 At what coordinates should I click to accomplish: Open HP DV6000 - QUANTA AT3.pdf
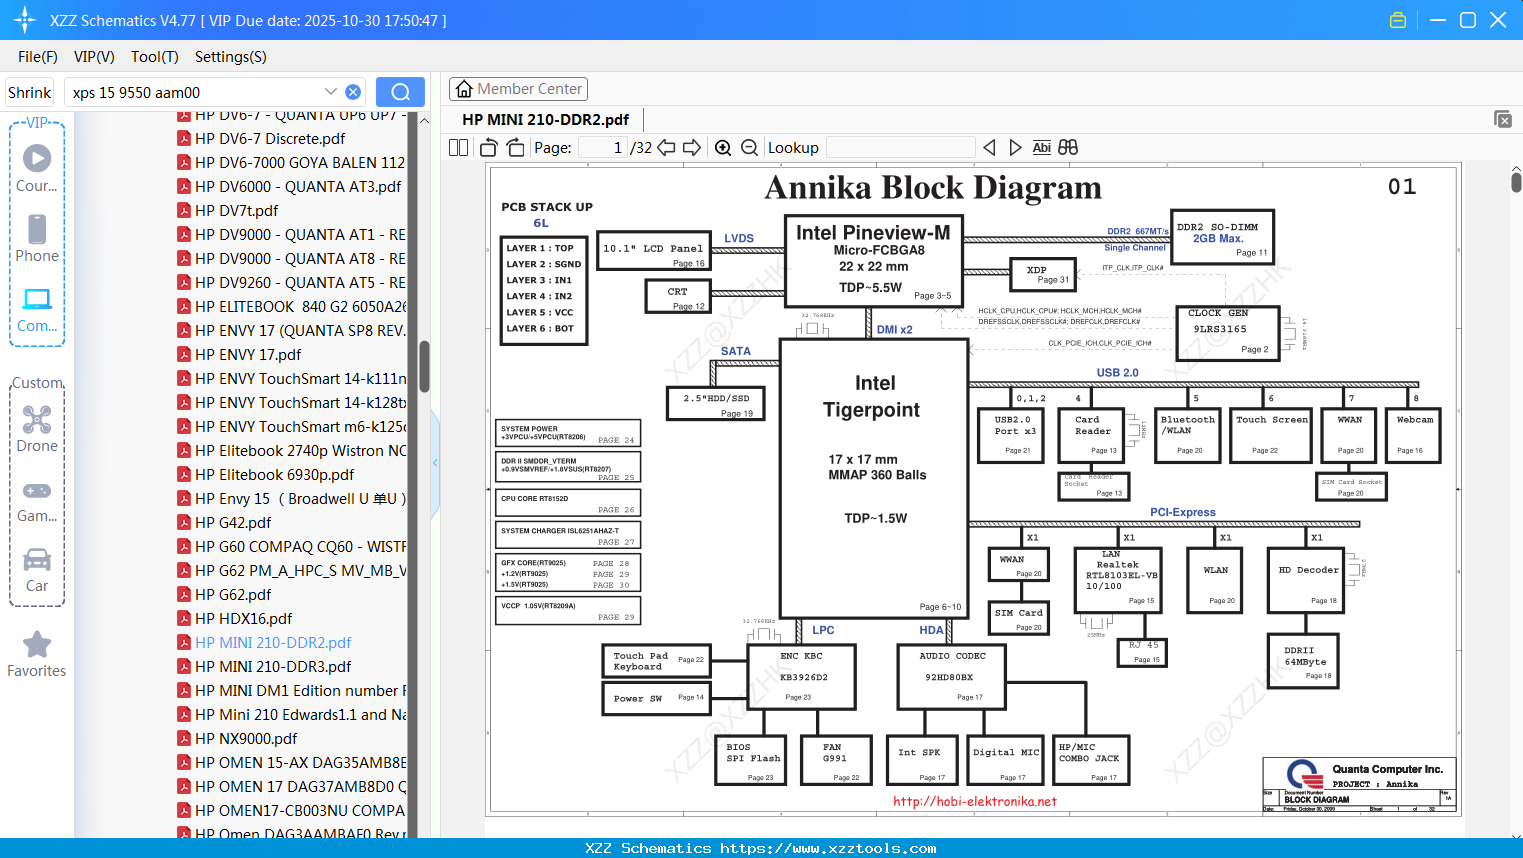pyautogui.click(x=298, y=187)
